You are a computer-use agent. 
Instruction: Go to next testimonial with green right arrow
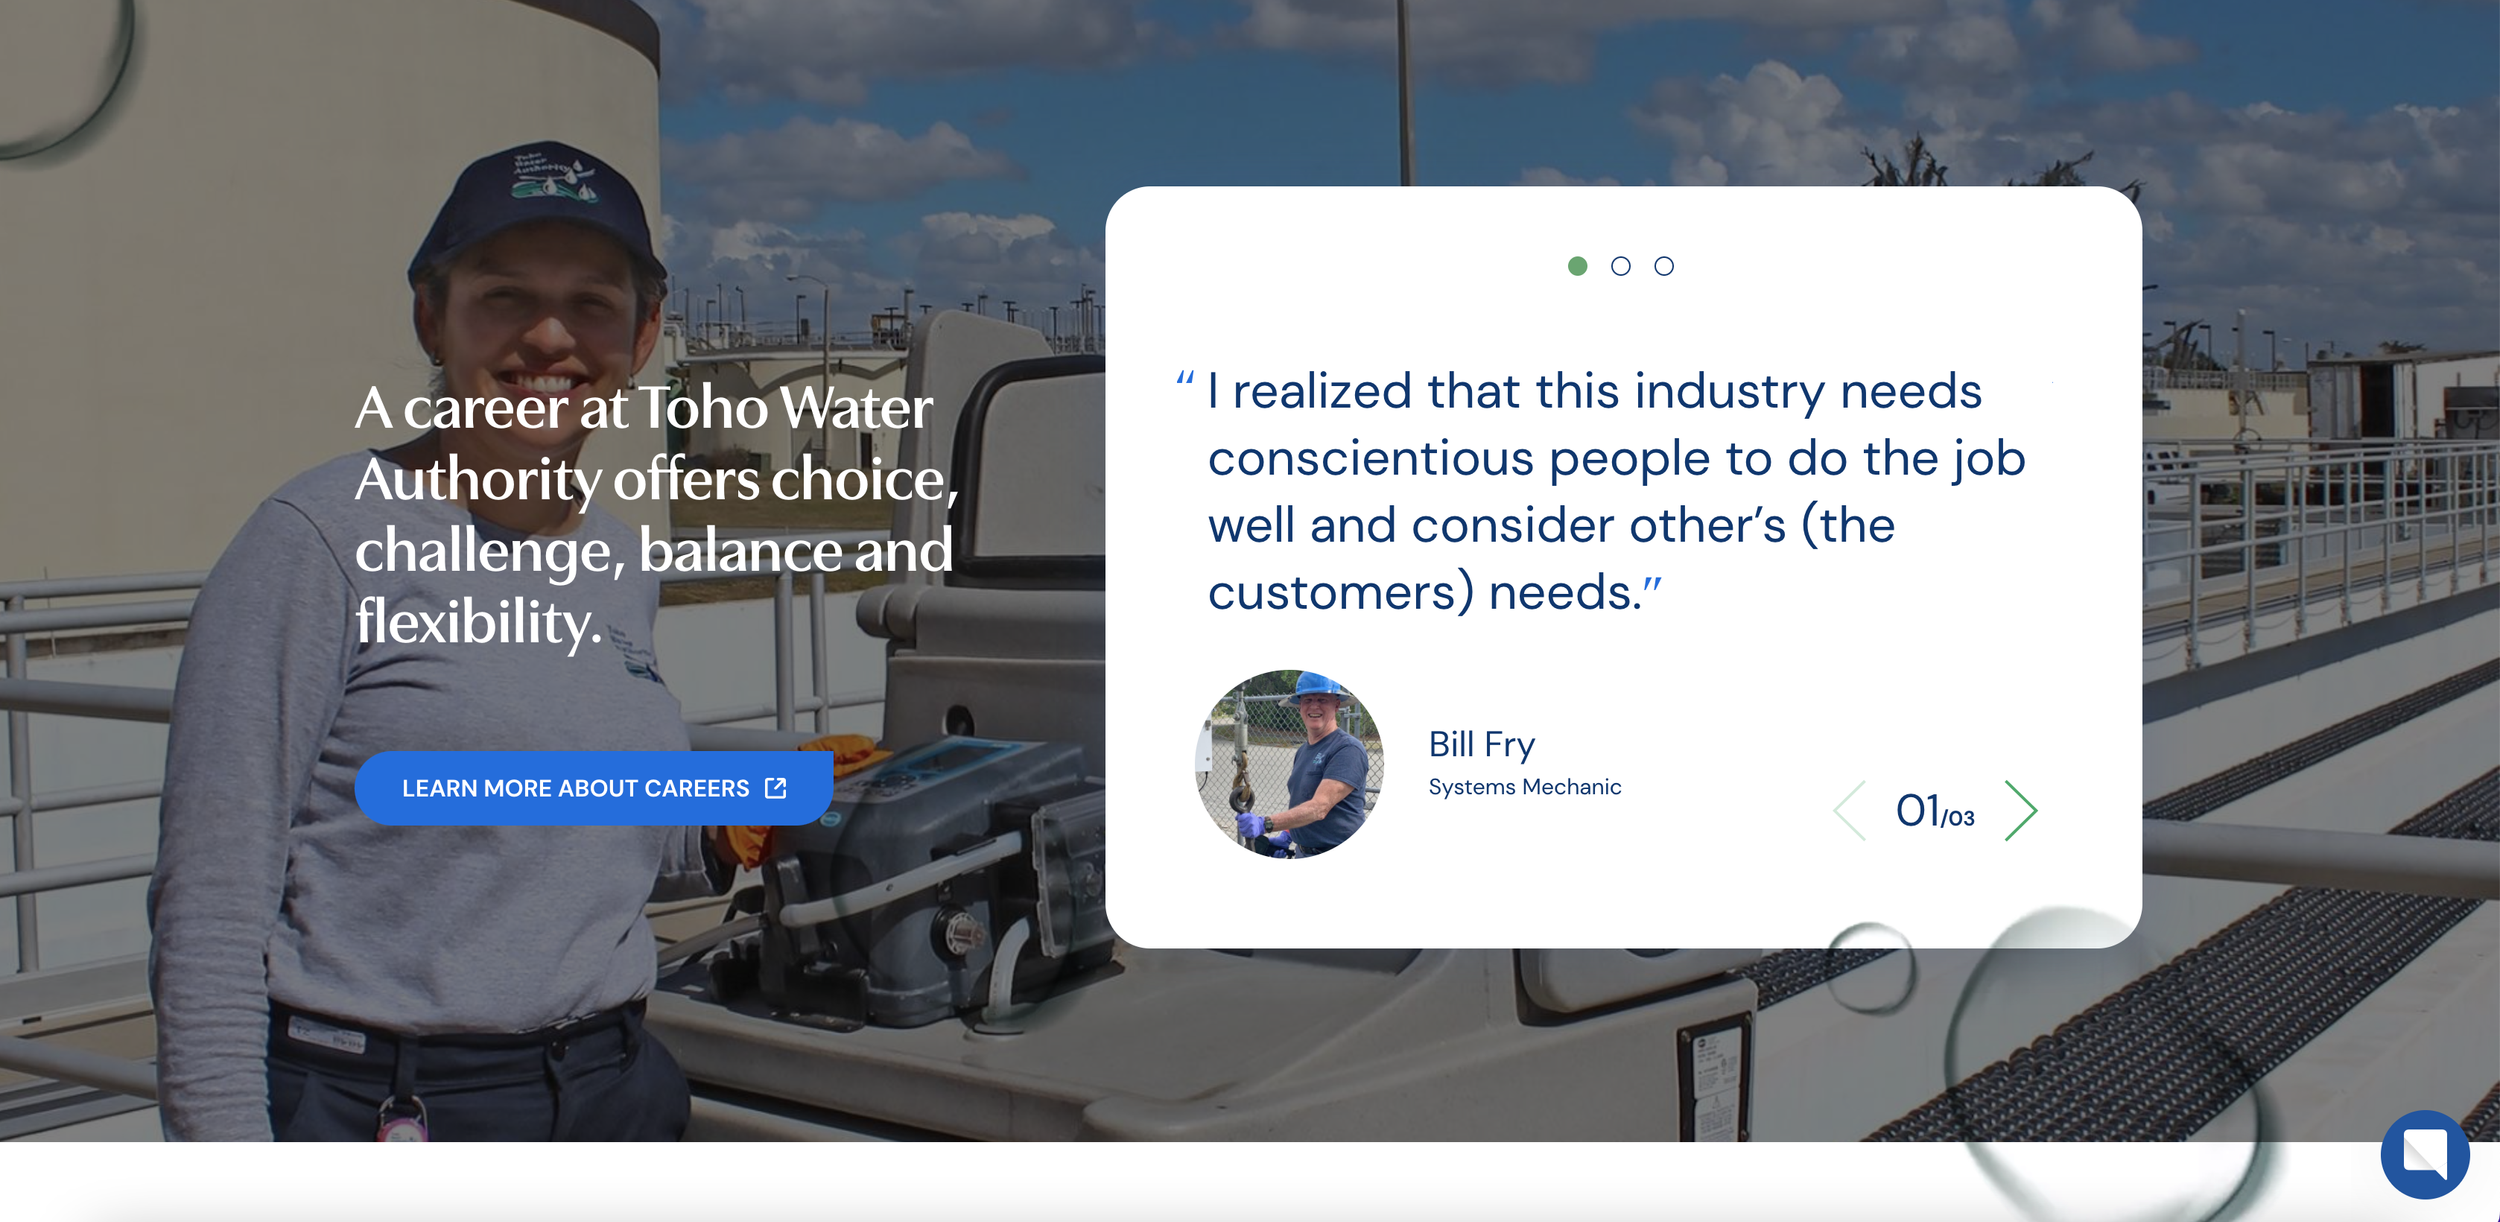pyautogui.click(x=2021, y=811)
